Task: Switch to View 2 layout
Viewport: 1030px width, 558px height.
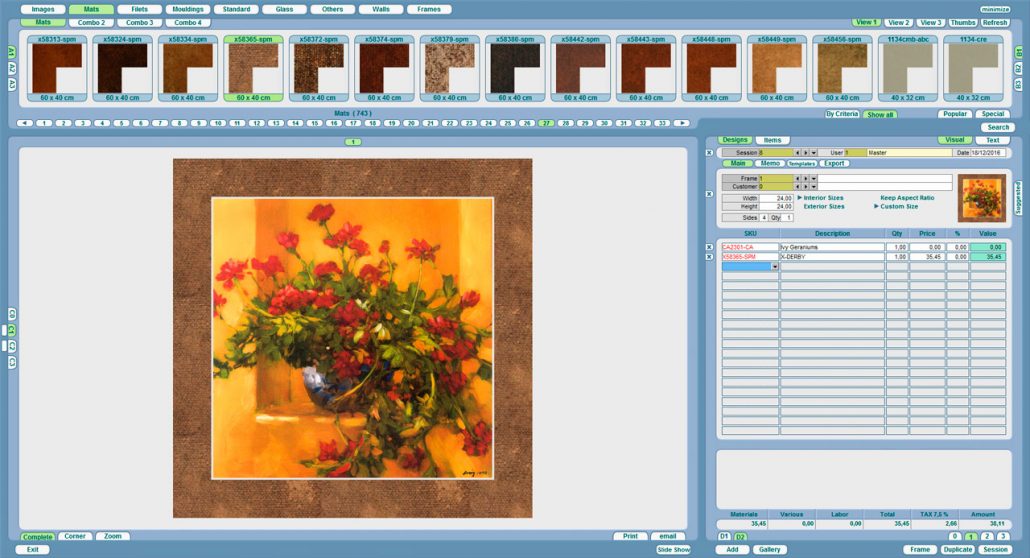Action: tap(899, 22)
